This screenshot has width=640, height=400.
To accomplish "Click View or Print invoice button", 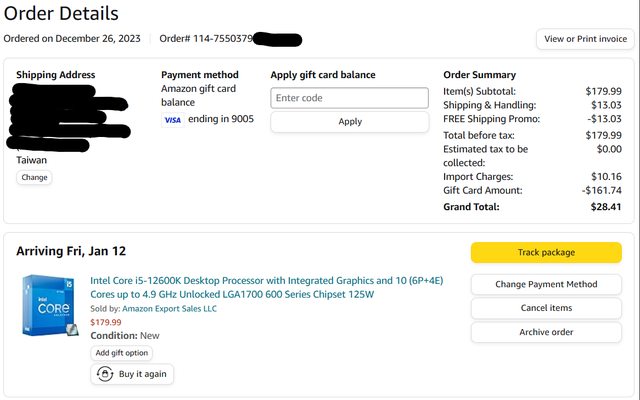I will (585, 39).
